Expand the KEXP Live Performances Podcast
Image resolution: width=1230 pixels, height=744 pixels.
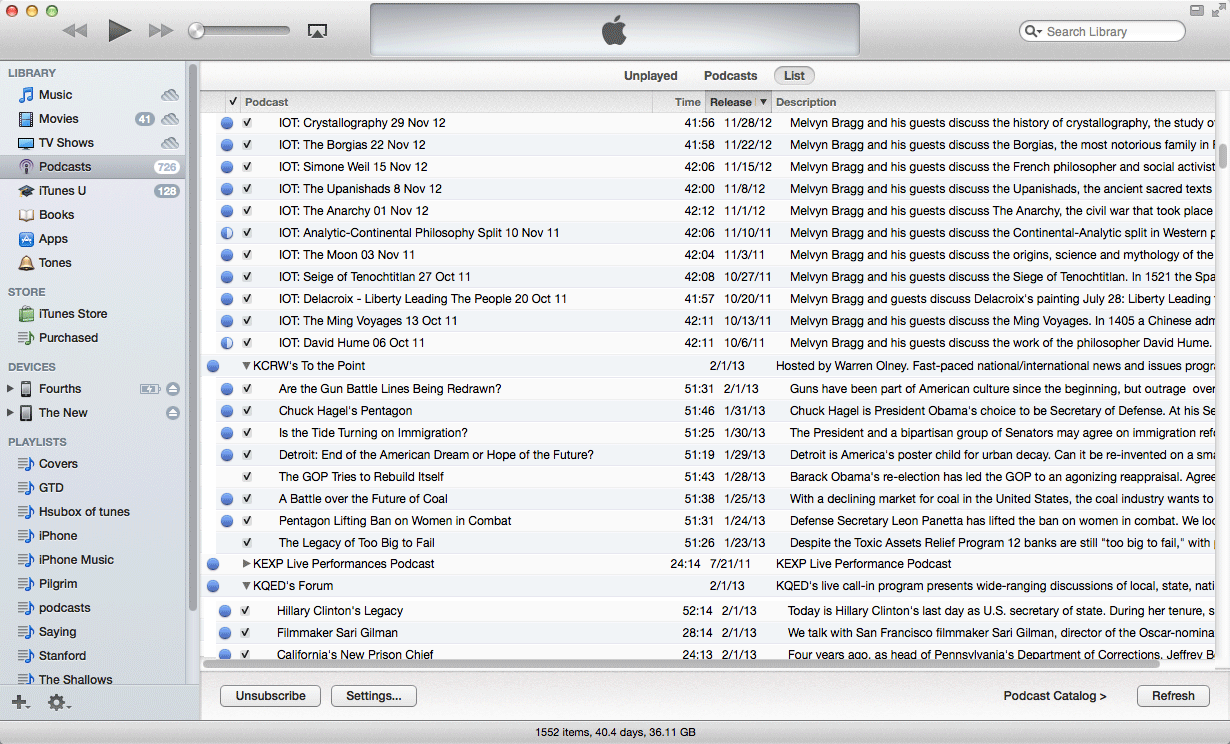247,564
